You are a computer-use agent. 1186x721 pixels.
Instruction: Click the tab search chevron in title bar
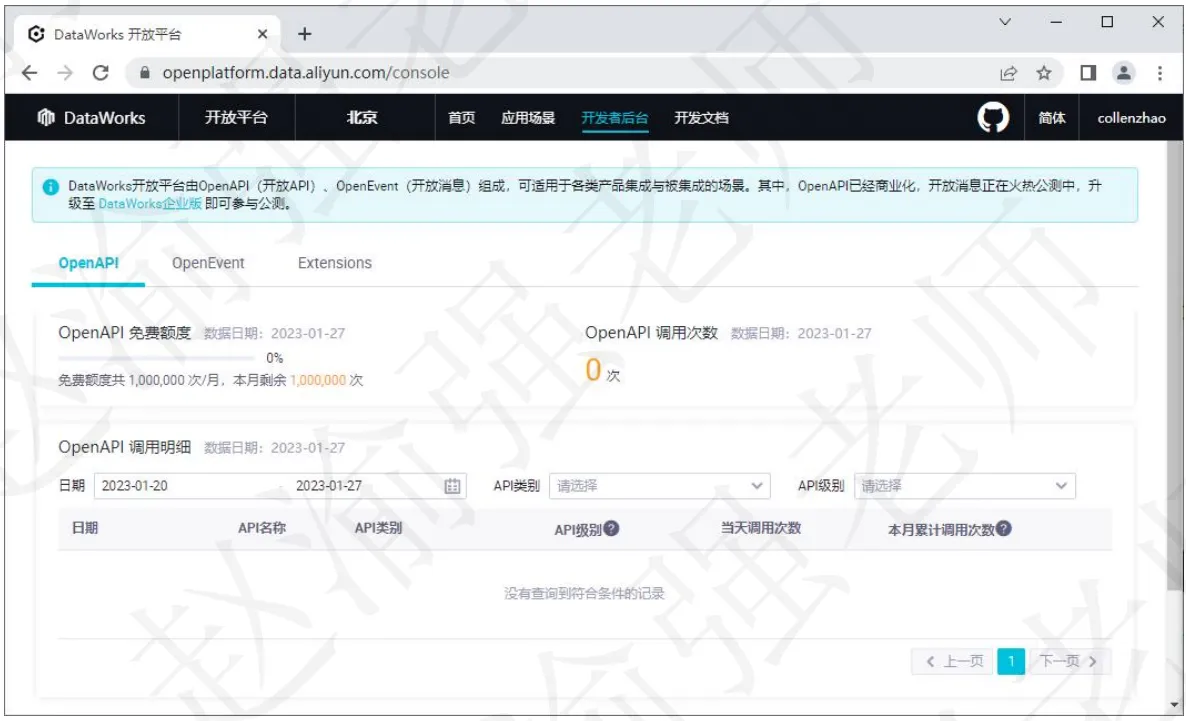coord(1004,22)
